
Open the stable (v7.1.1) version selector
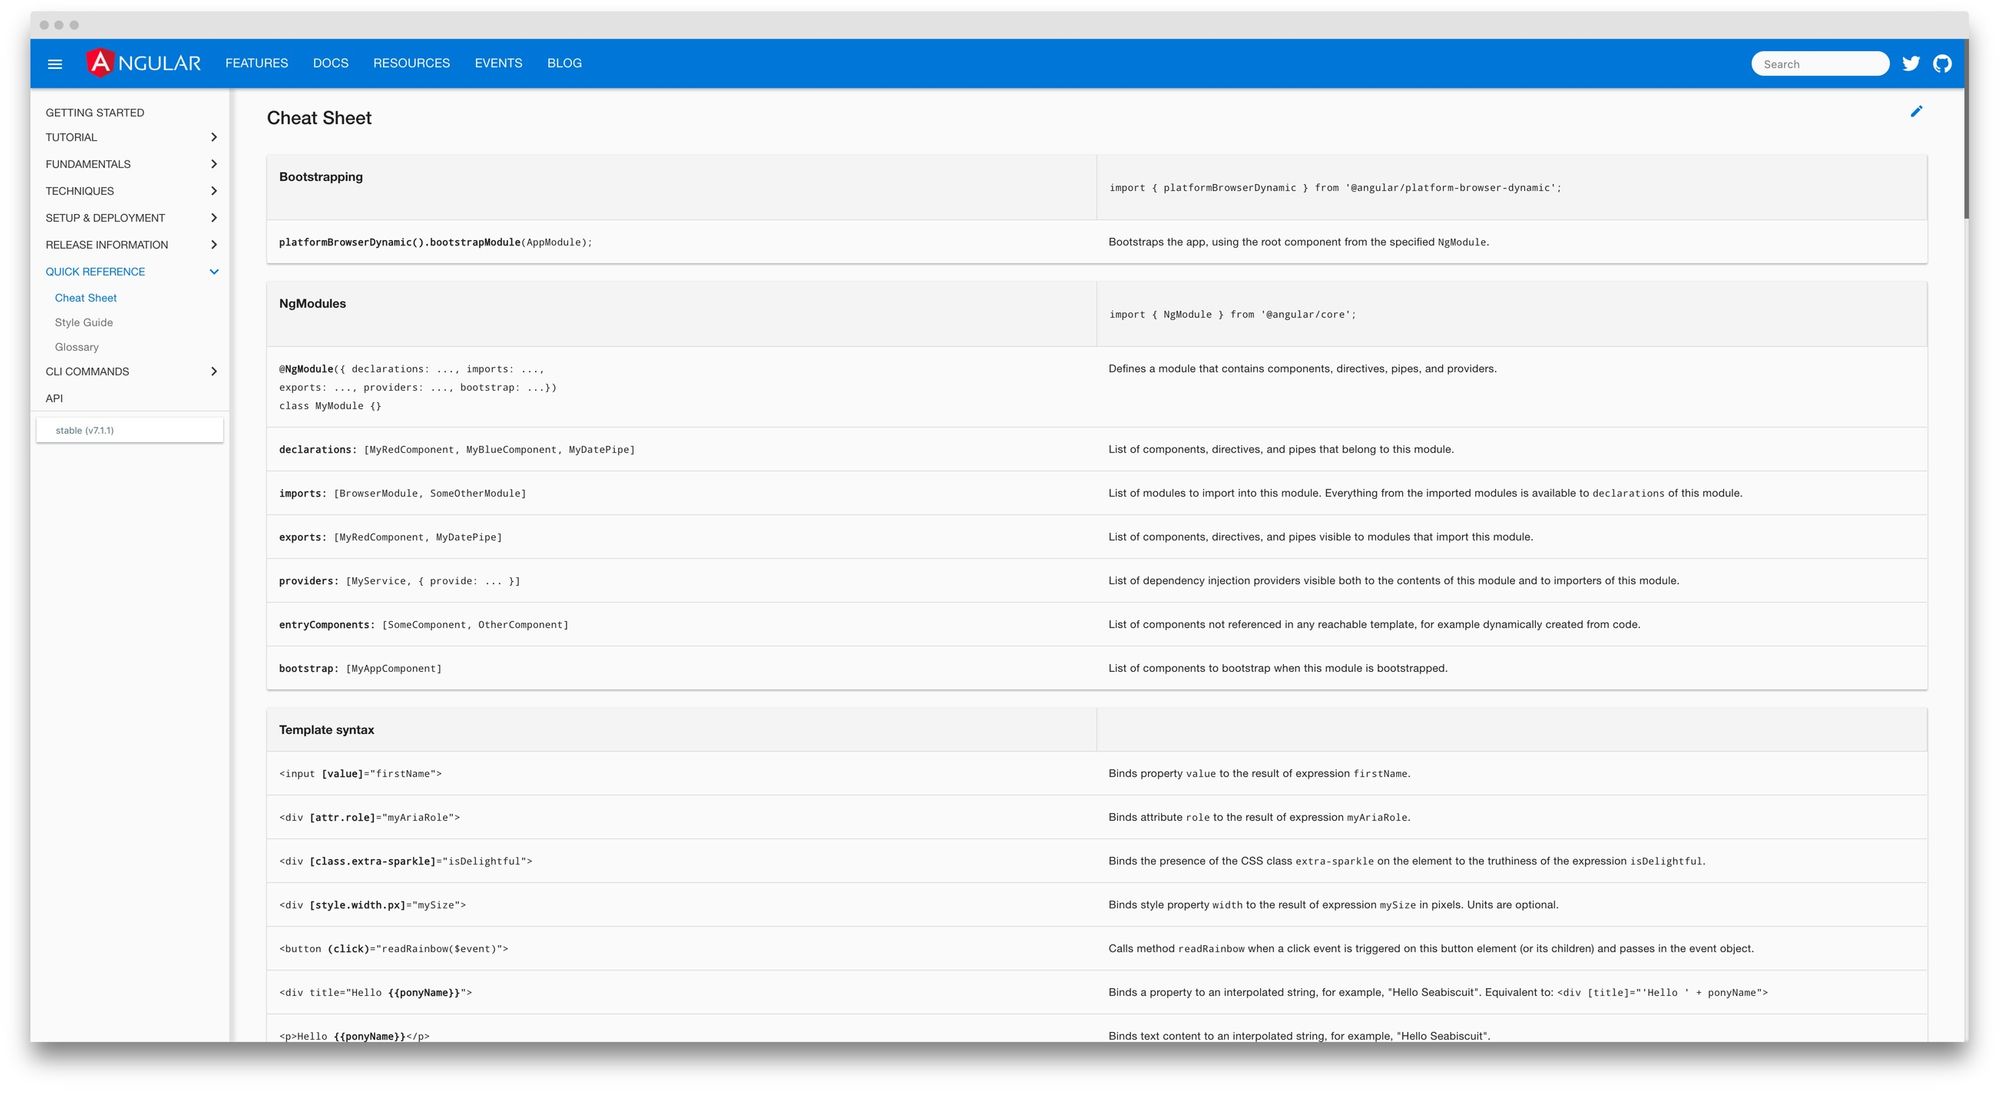tap(129, 429)
